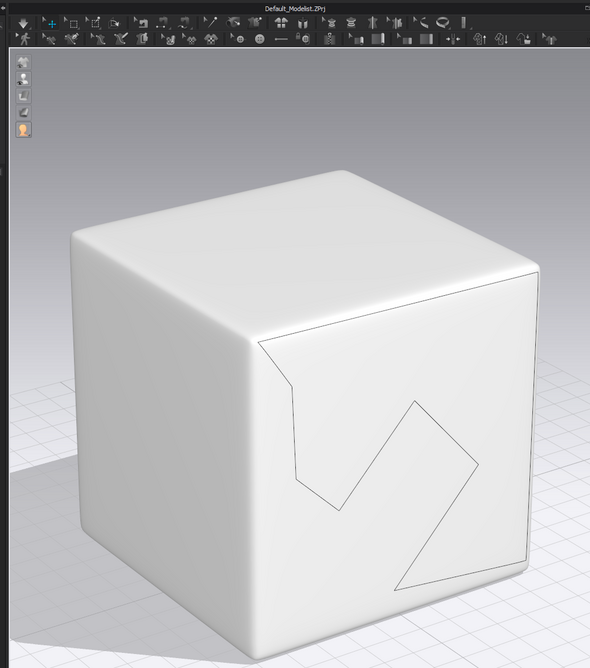Expand the vertical bar tool's dropdown corner
The width and height of the screenshot is (590, 668).
point(471,29)
